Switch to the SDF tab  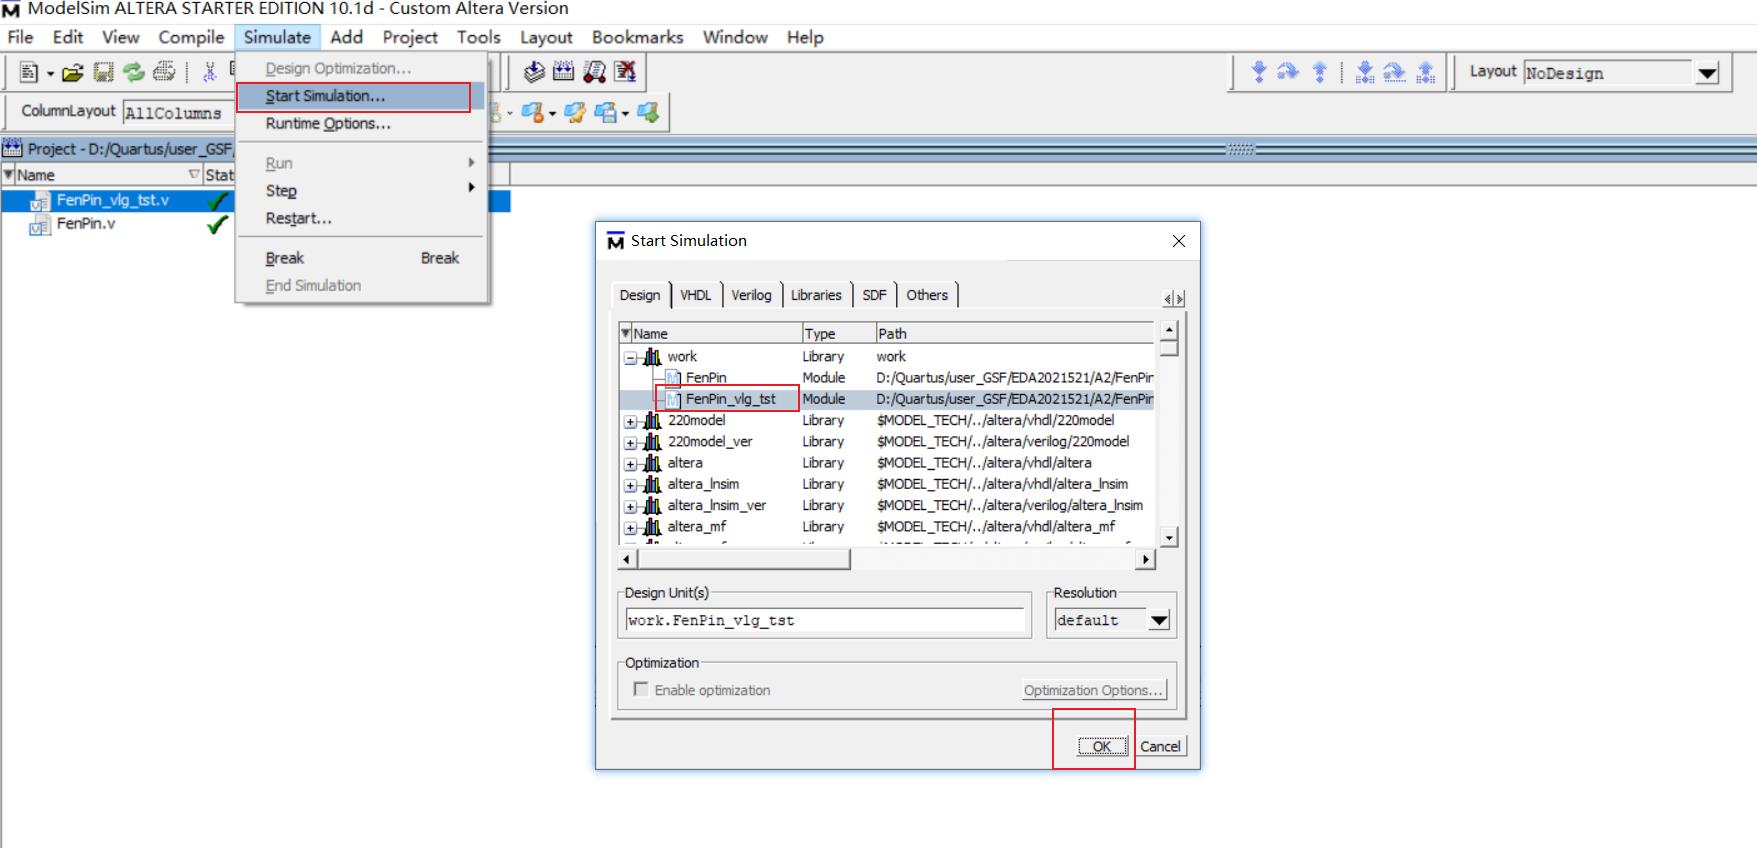pyautogui.click(x=874, y=295)
